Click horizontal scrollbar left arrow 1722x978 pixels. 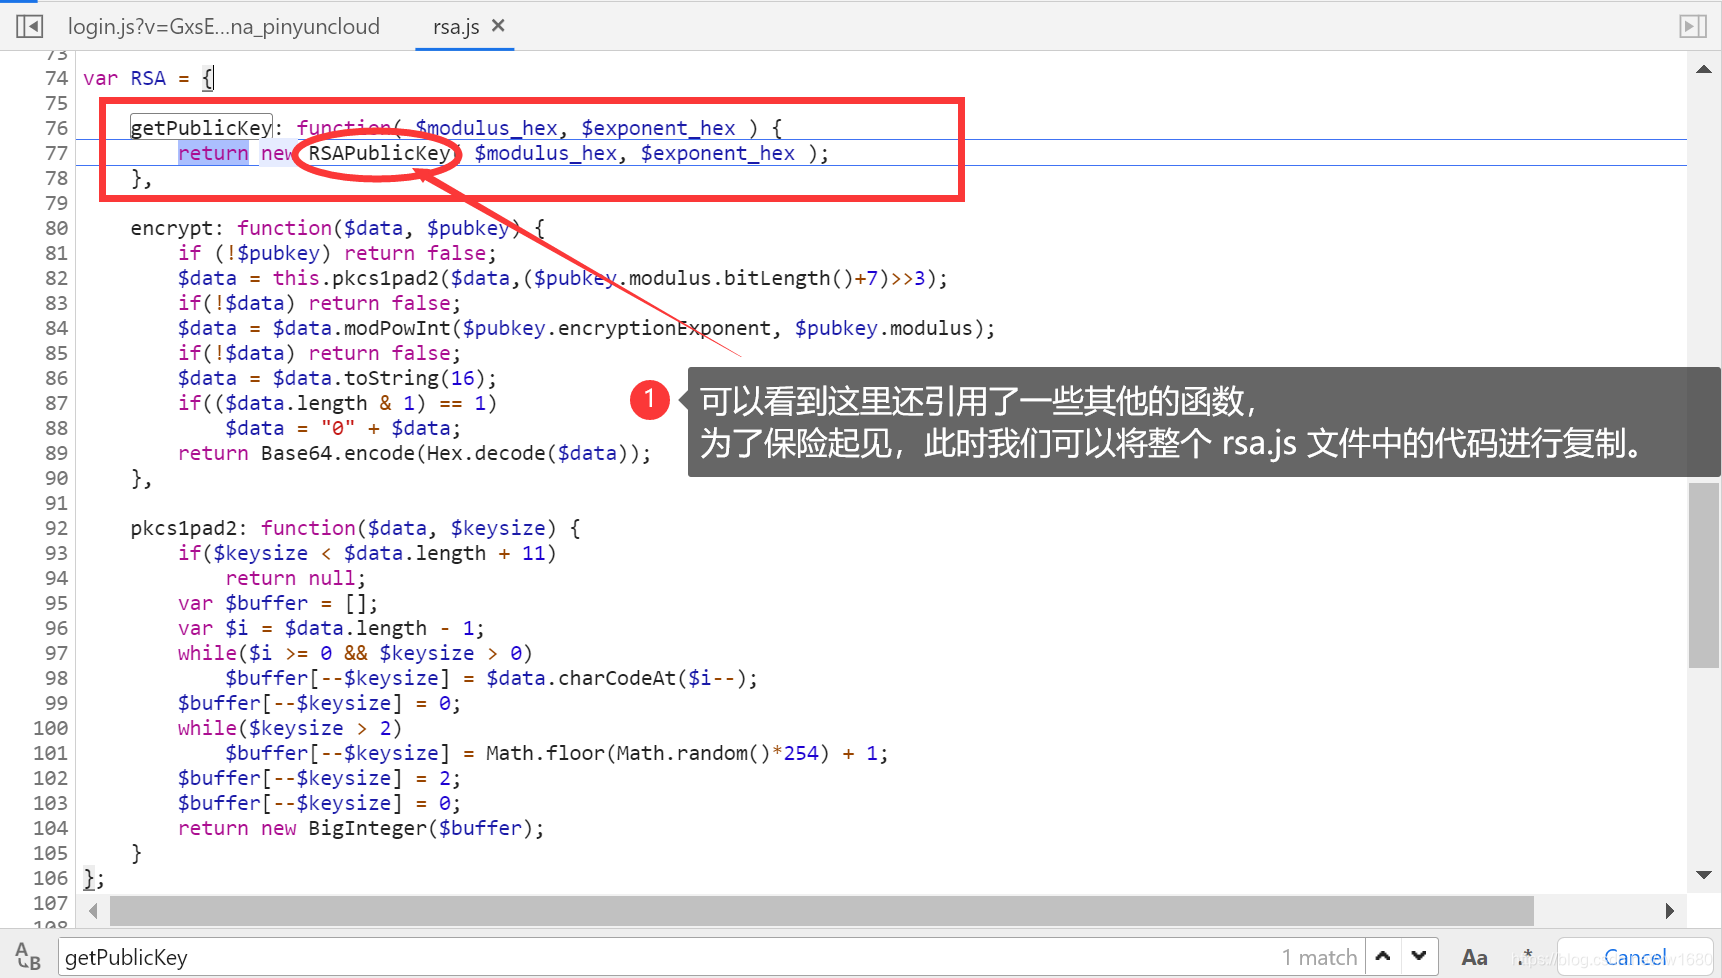(93, 911)
